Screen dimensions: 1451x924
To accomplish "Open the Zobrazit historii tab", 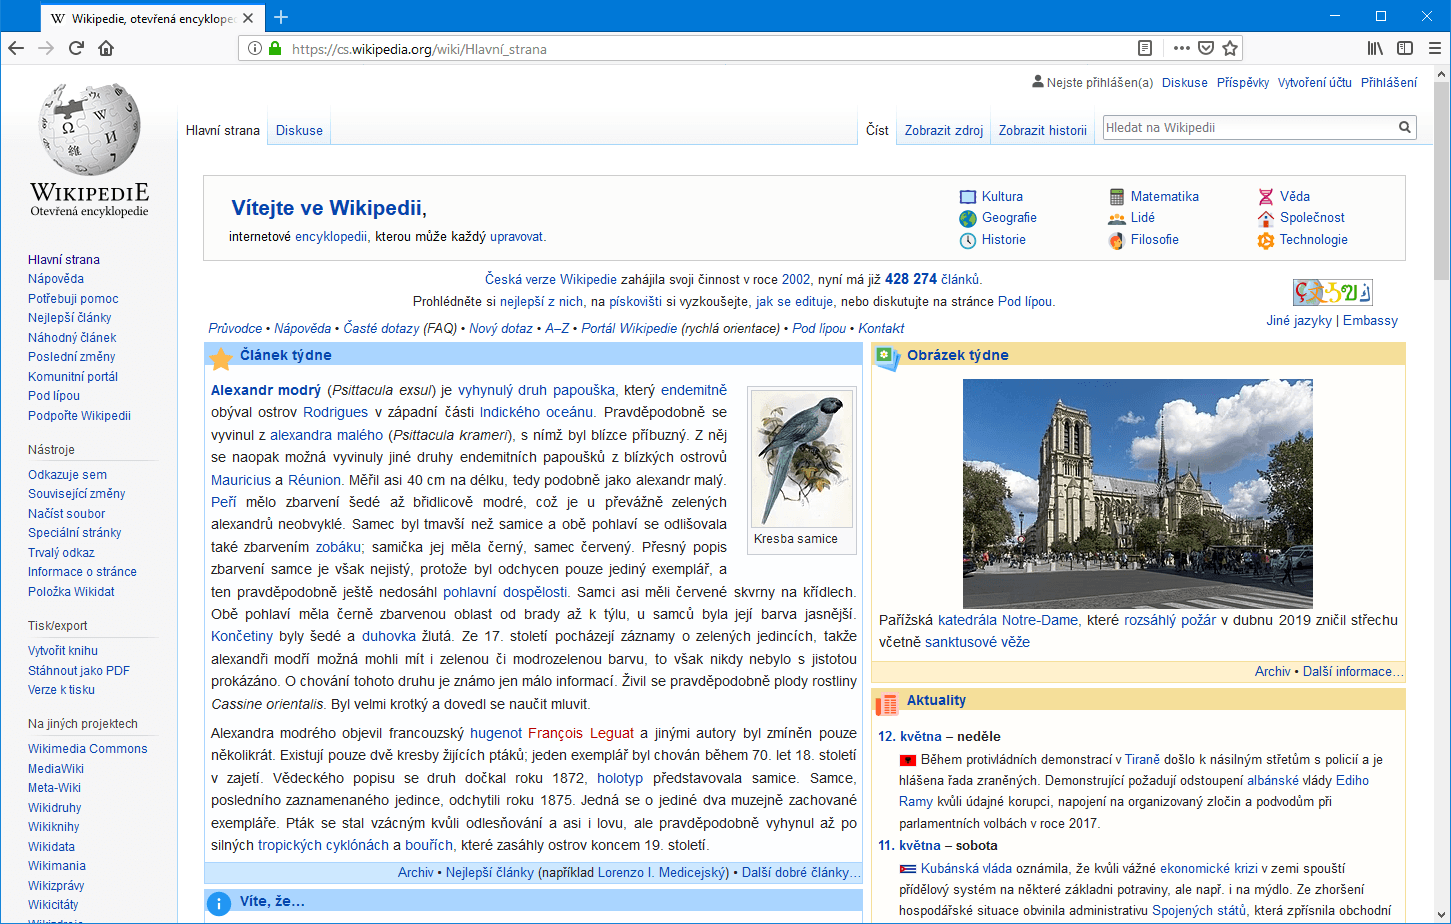I will pos(1042,130).
